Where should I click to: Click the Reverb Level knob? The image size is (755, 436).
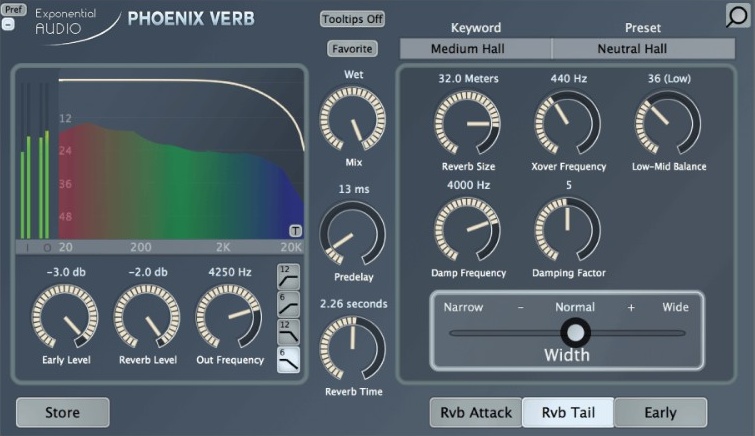[147, 317]
